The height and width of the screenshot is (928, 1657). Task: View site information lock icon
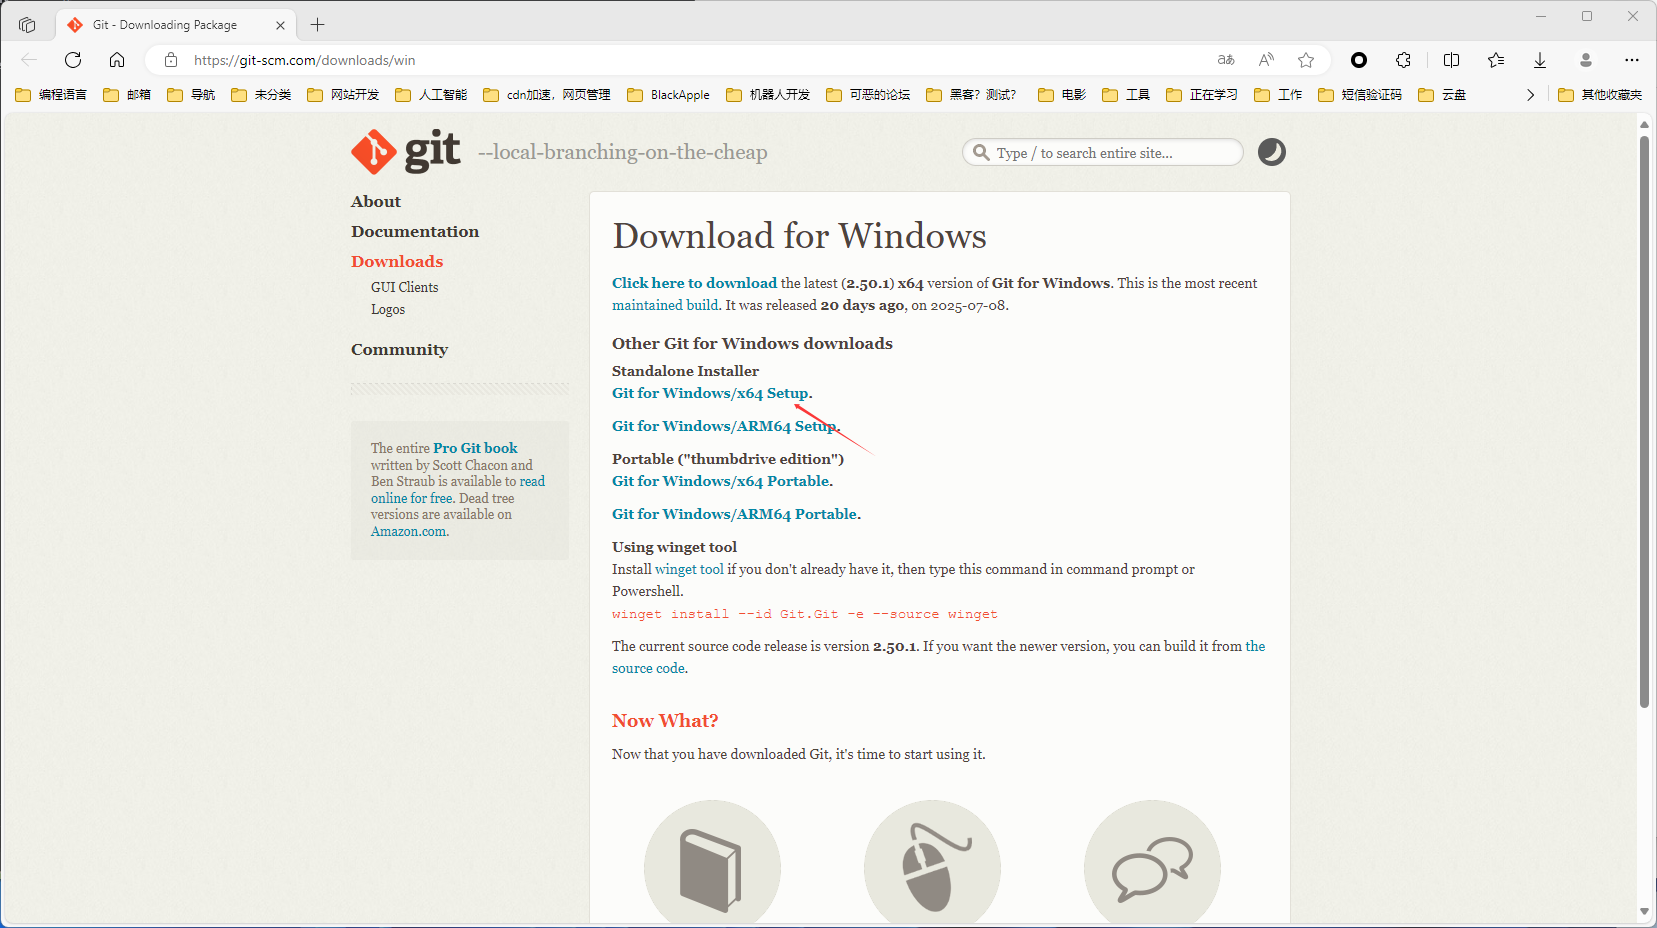coord(171,60)
